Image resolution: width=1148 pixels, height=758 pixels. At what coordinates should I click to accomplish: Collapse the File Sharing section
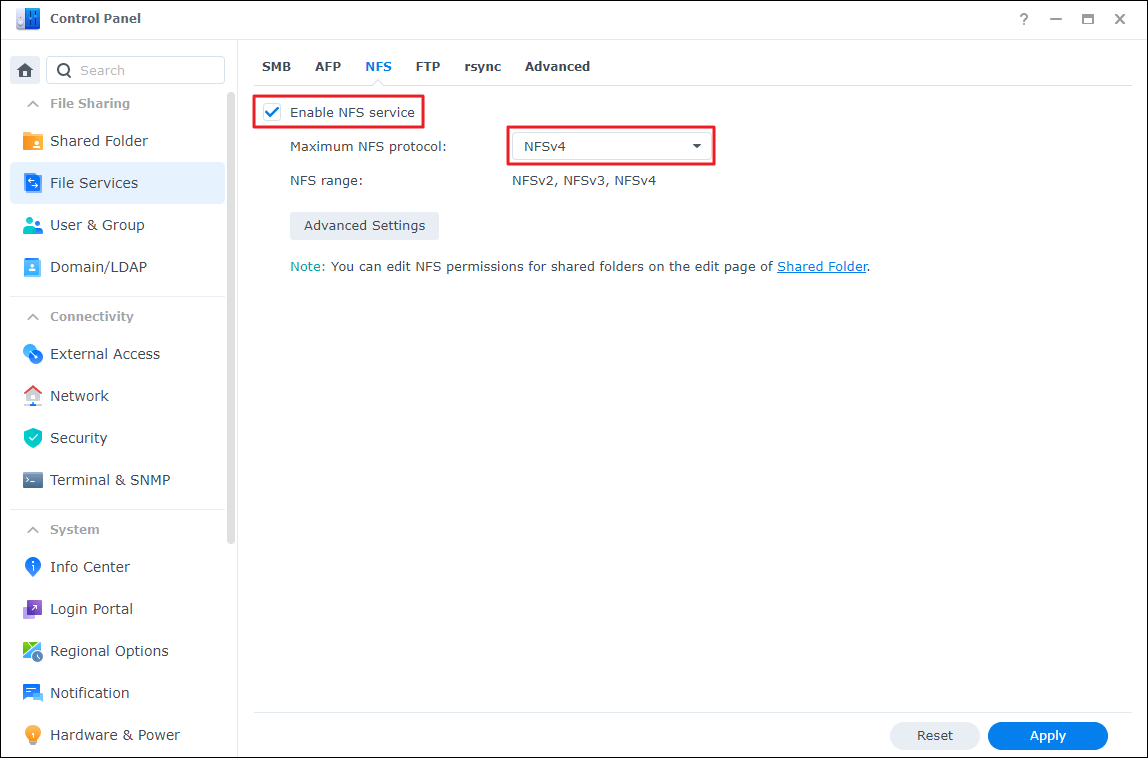pos(31,103)
